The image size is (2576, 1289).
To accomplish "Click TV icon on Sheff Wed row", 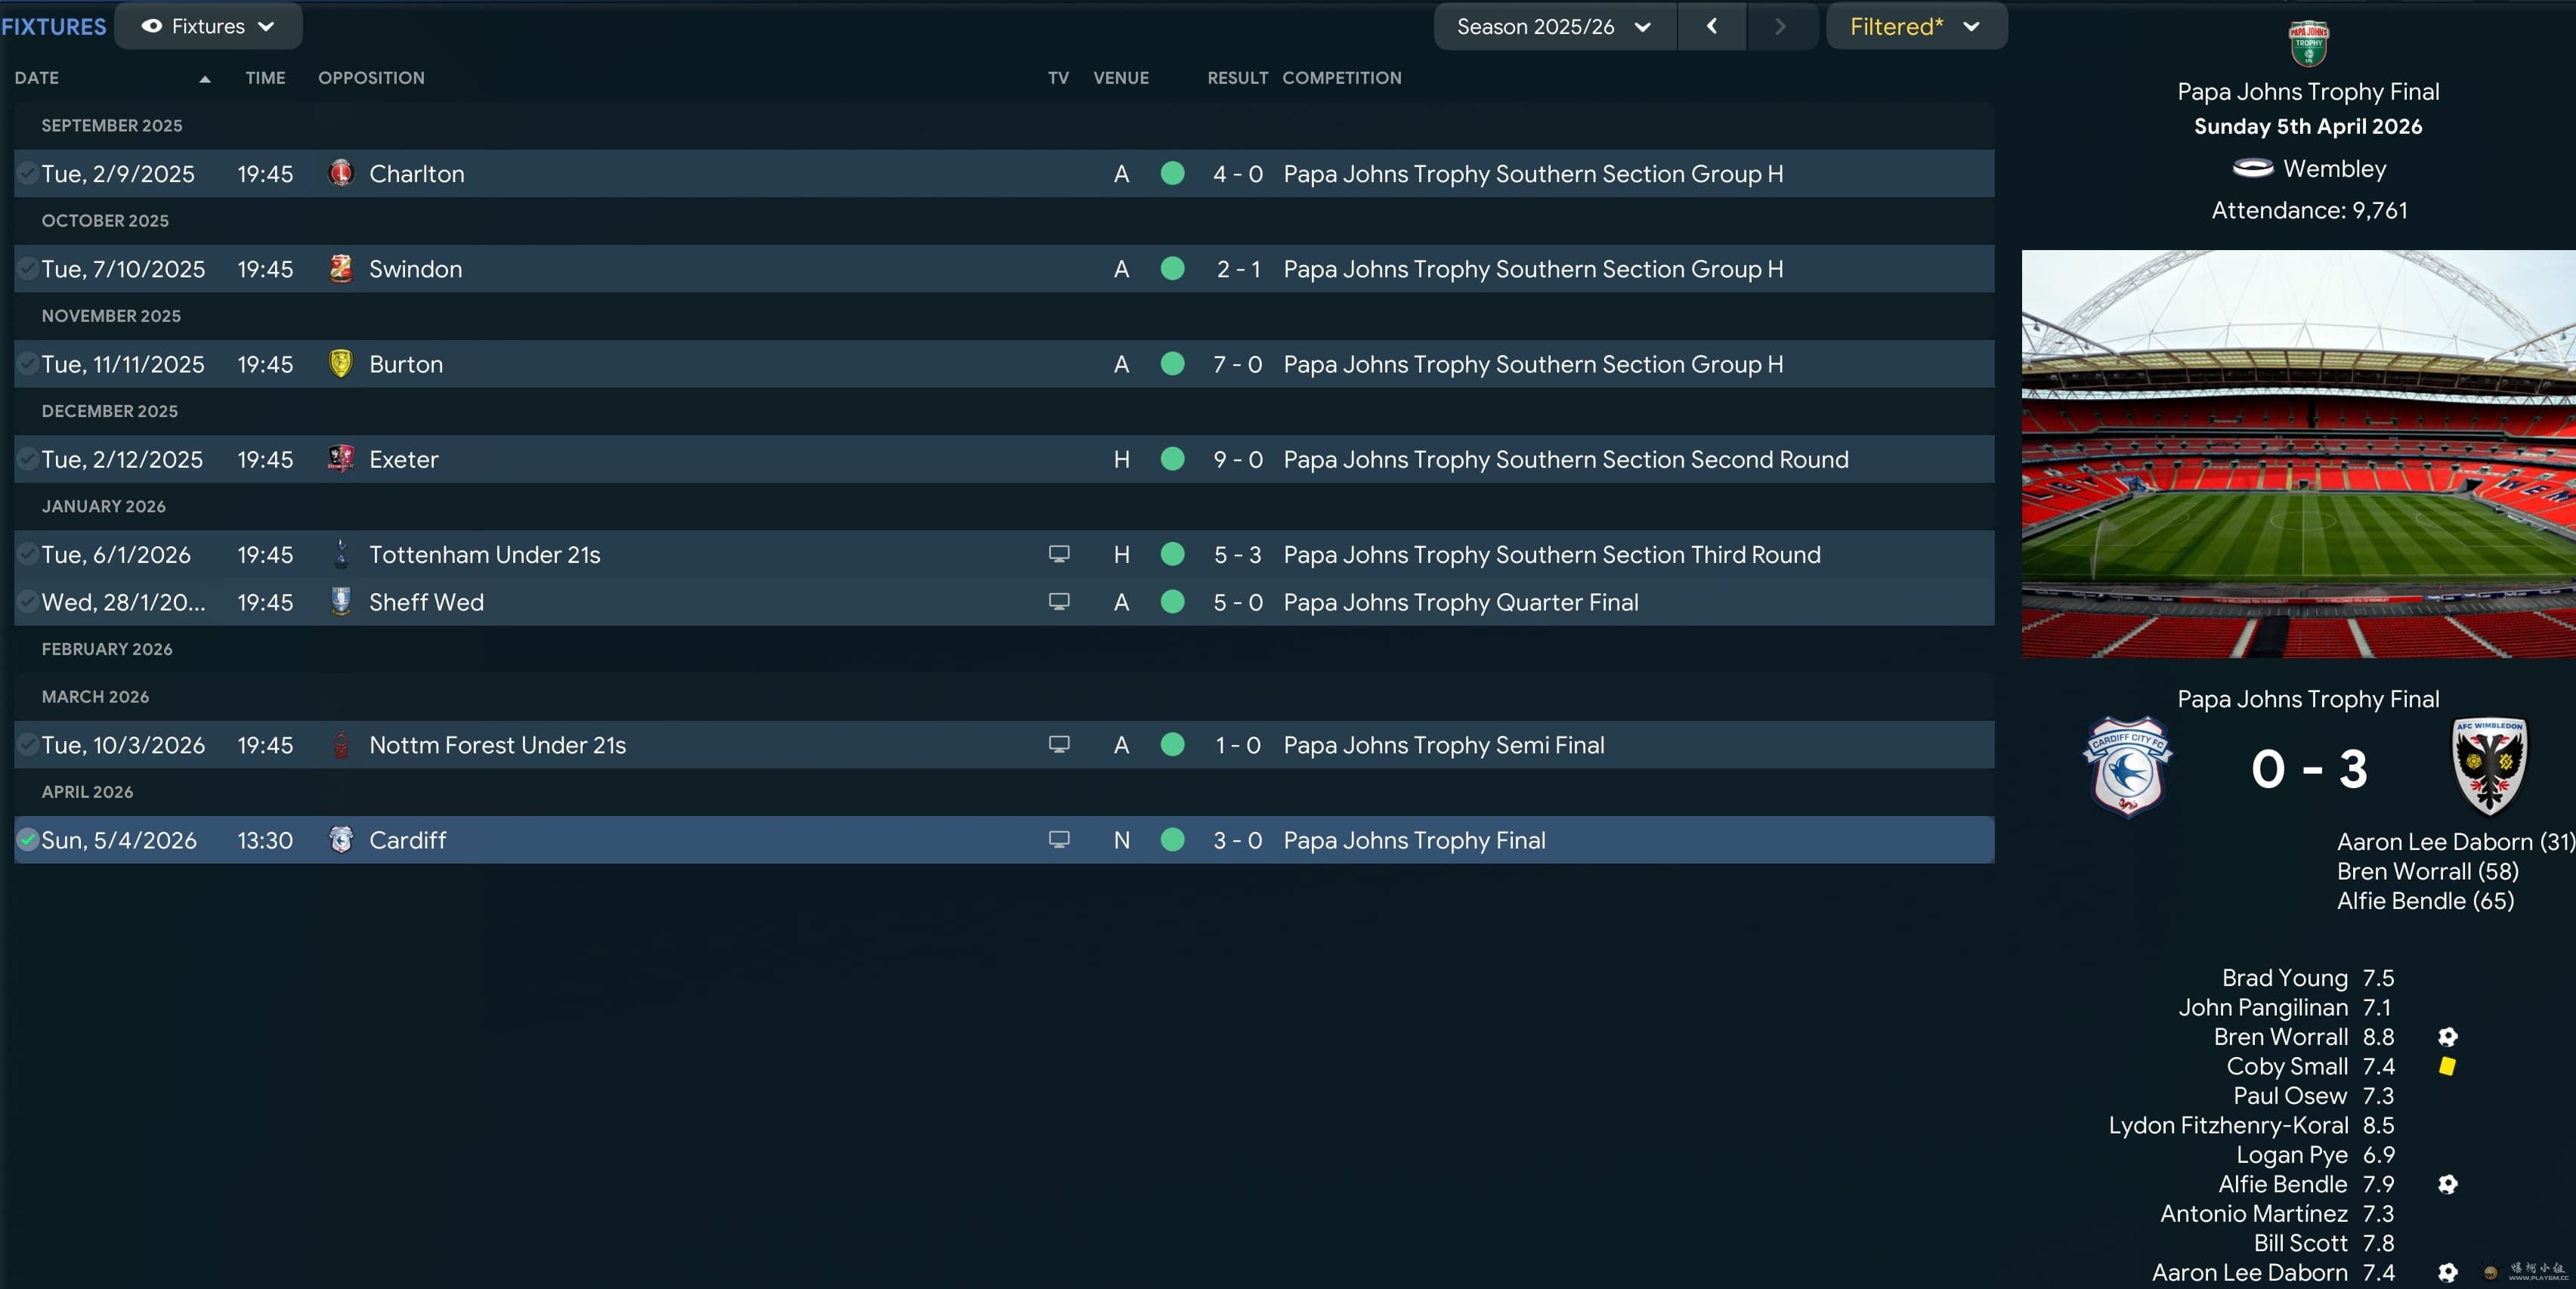I will click(1059, 601).
